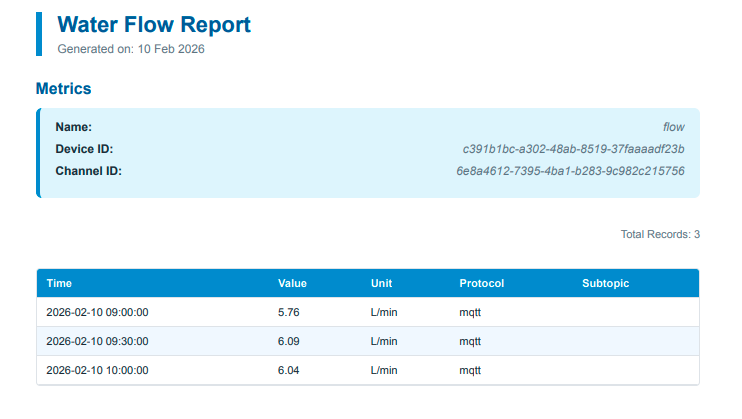Click the 'Generated on: 10 Feb 2026' line
Viewport: 742px width, 419px height.
(x=131, y=49)
